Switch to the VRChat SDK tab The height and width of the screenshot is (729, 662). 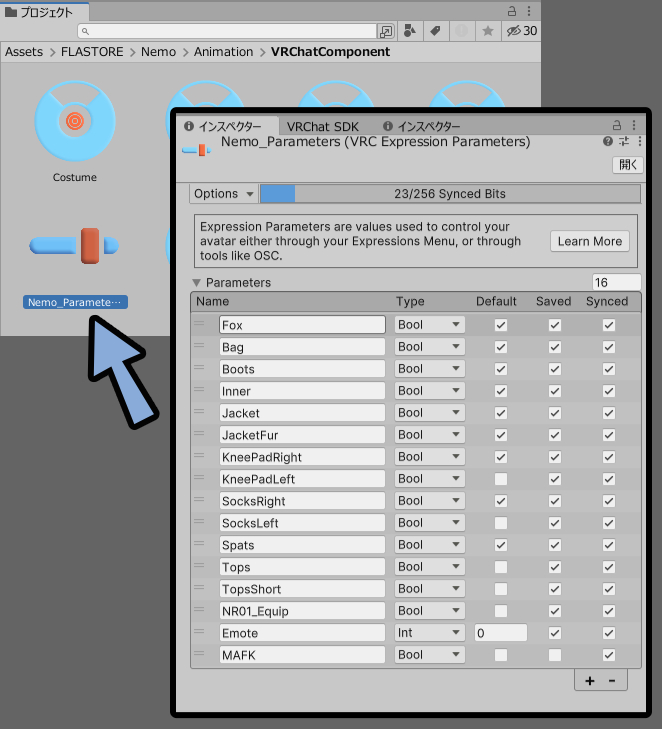pos(323,126)
